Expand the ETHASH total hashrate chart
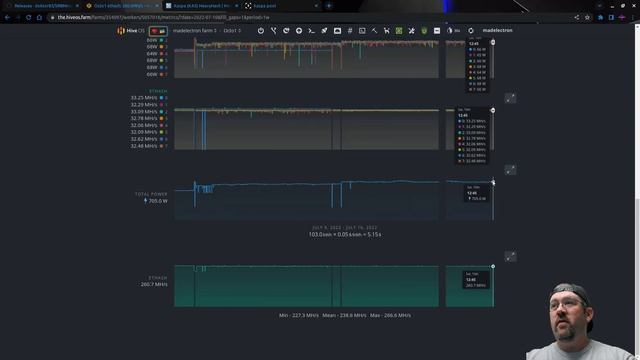640x360 pixels. coord(510,256)
